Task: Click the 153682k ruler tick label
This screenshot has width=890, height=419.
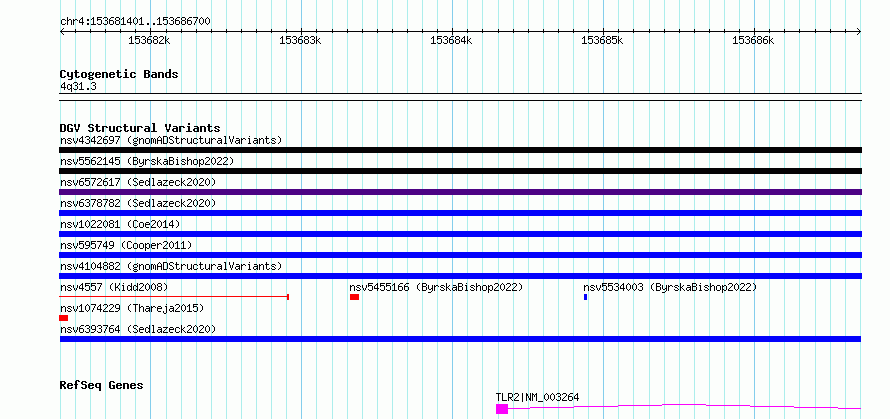Action: (x=149, y=40)
